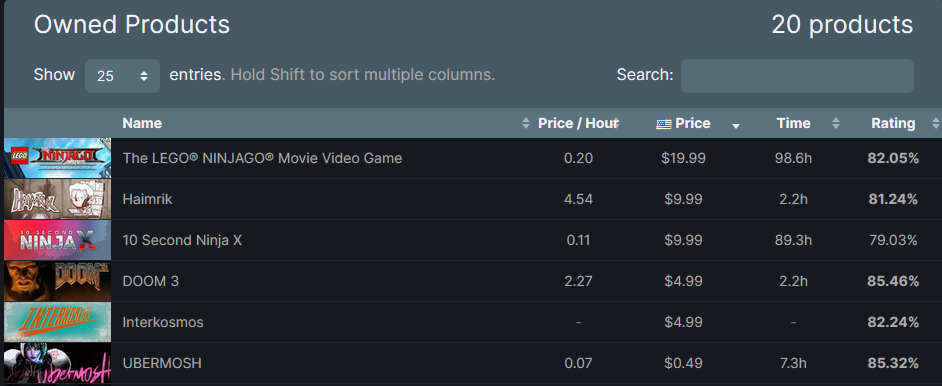Open the Haimrik game thumbnail
The image size is (942, 386).
[58, 199]
